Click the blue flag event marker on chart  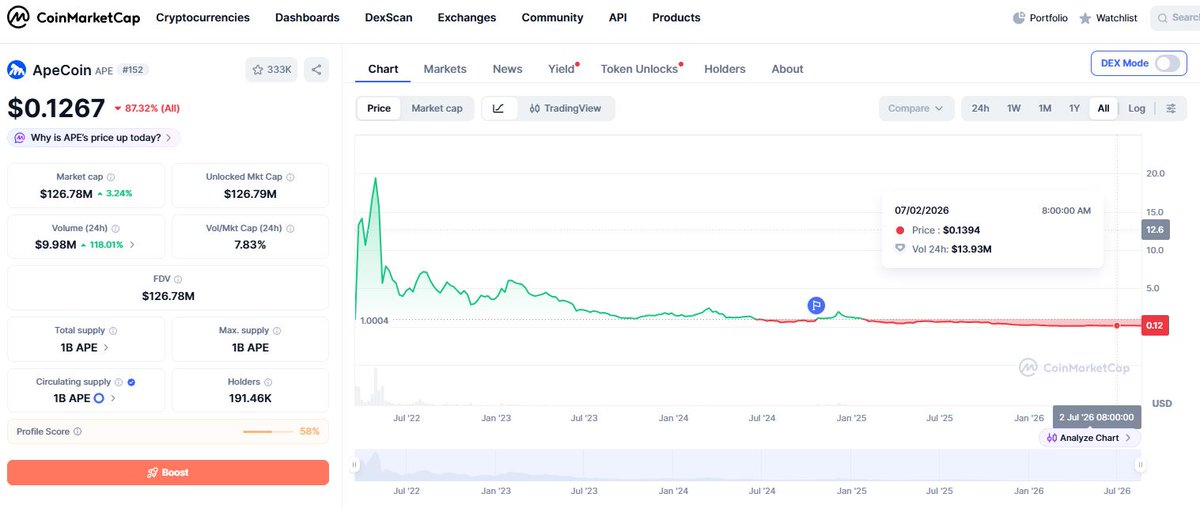pos(816,305)
